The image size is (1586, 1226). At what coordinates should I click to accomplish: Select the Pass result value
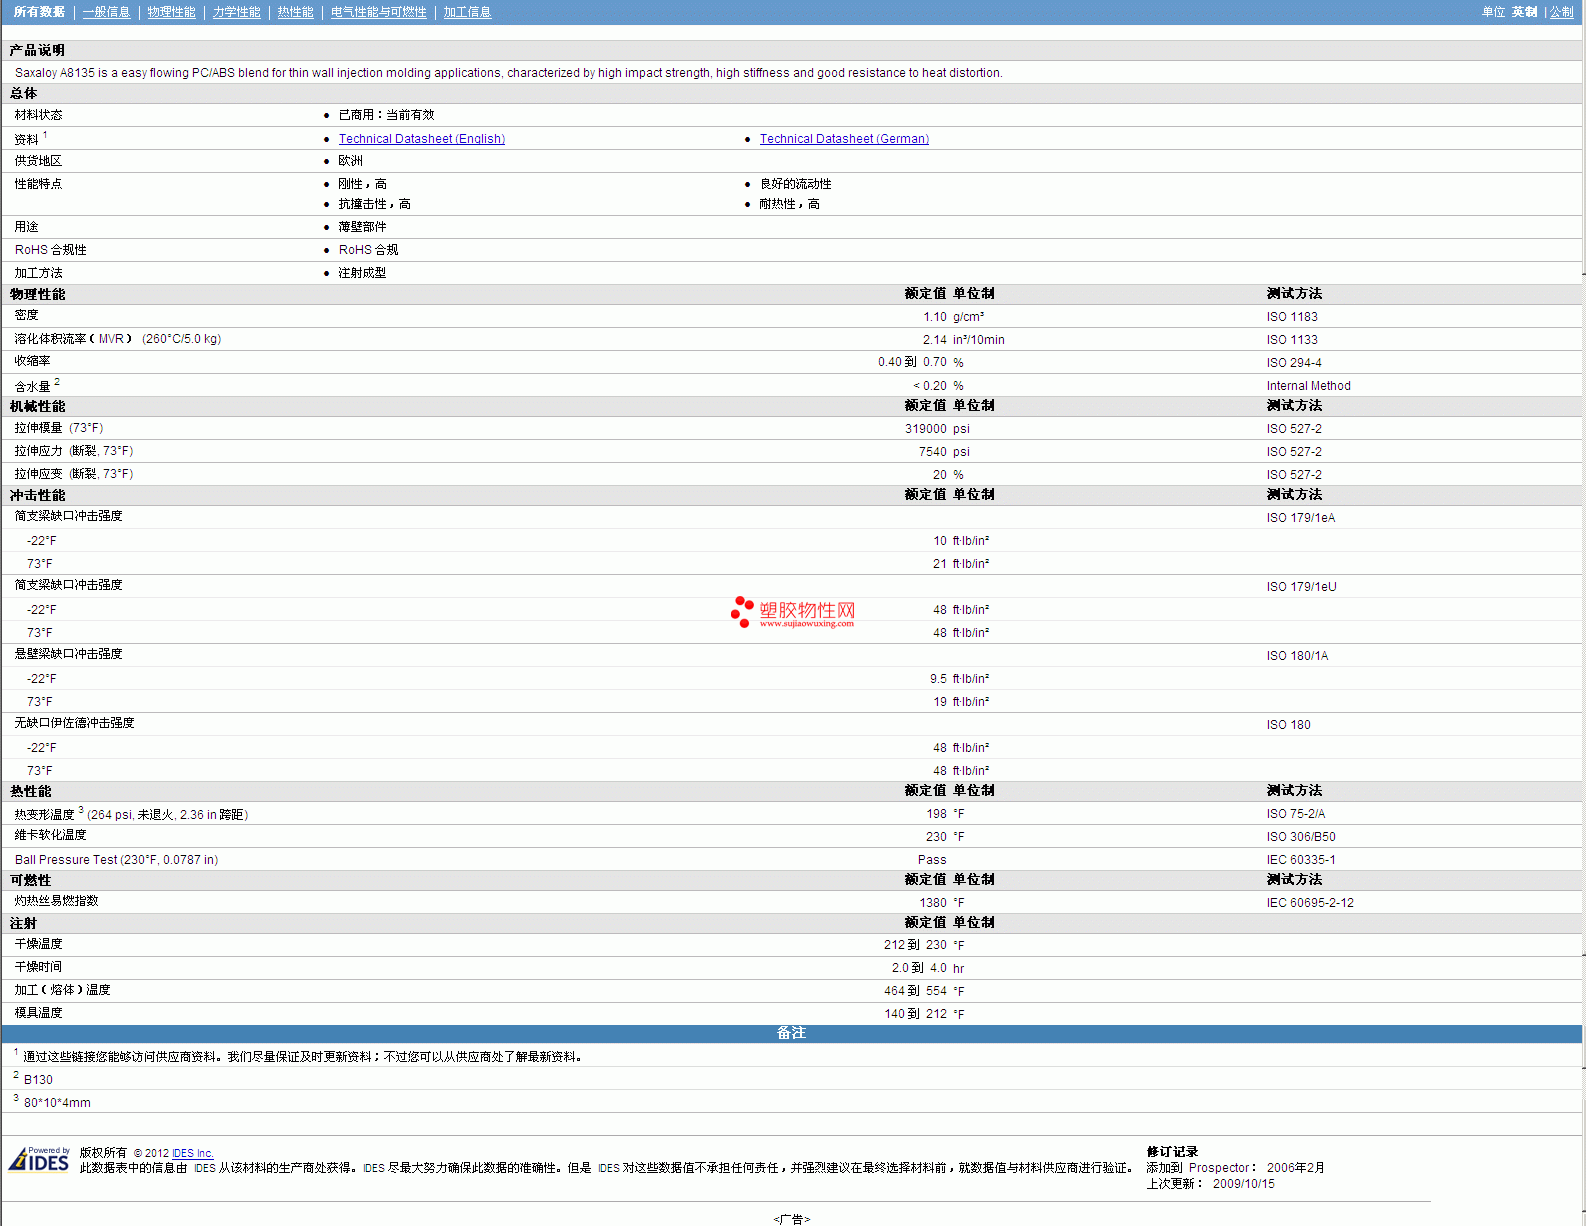(932, 860)
